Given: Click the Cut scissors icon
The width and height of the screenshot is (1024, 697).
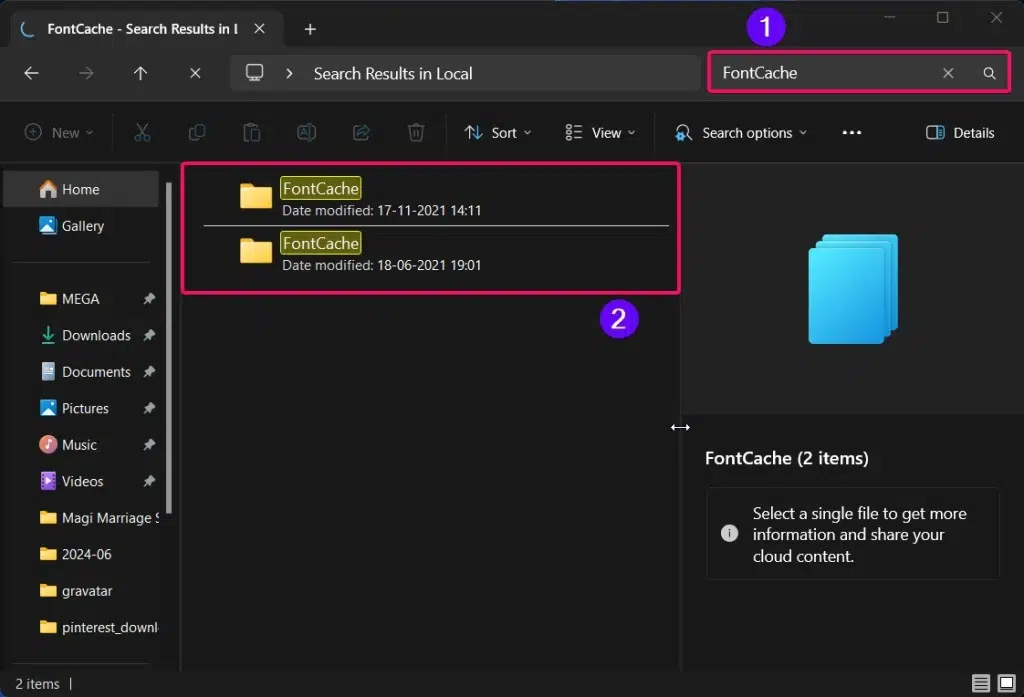Looking at the screenshot, I should 142,133.
